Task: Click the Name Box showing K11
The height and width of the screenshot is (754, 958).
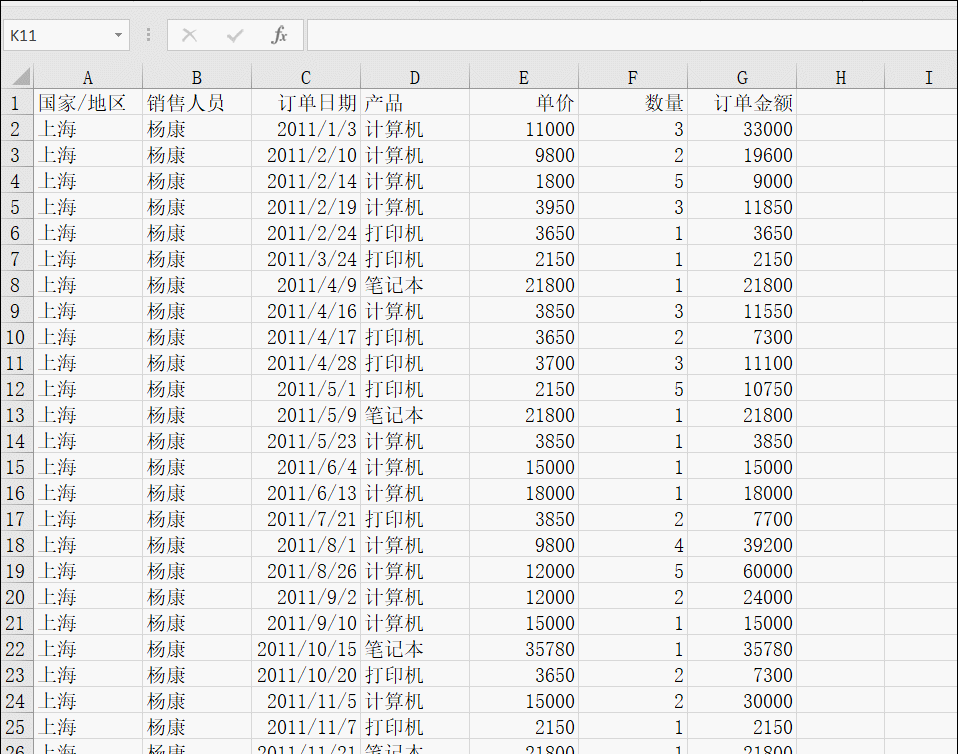Action: coord(66,35)
